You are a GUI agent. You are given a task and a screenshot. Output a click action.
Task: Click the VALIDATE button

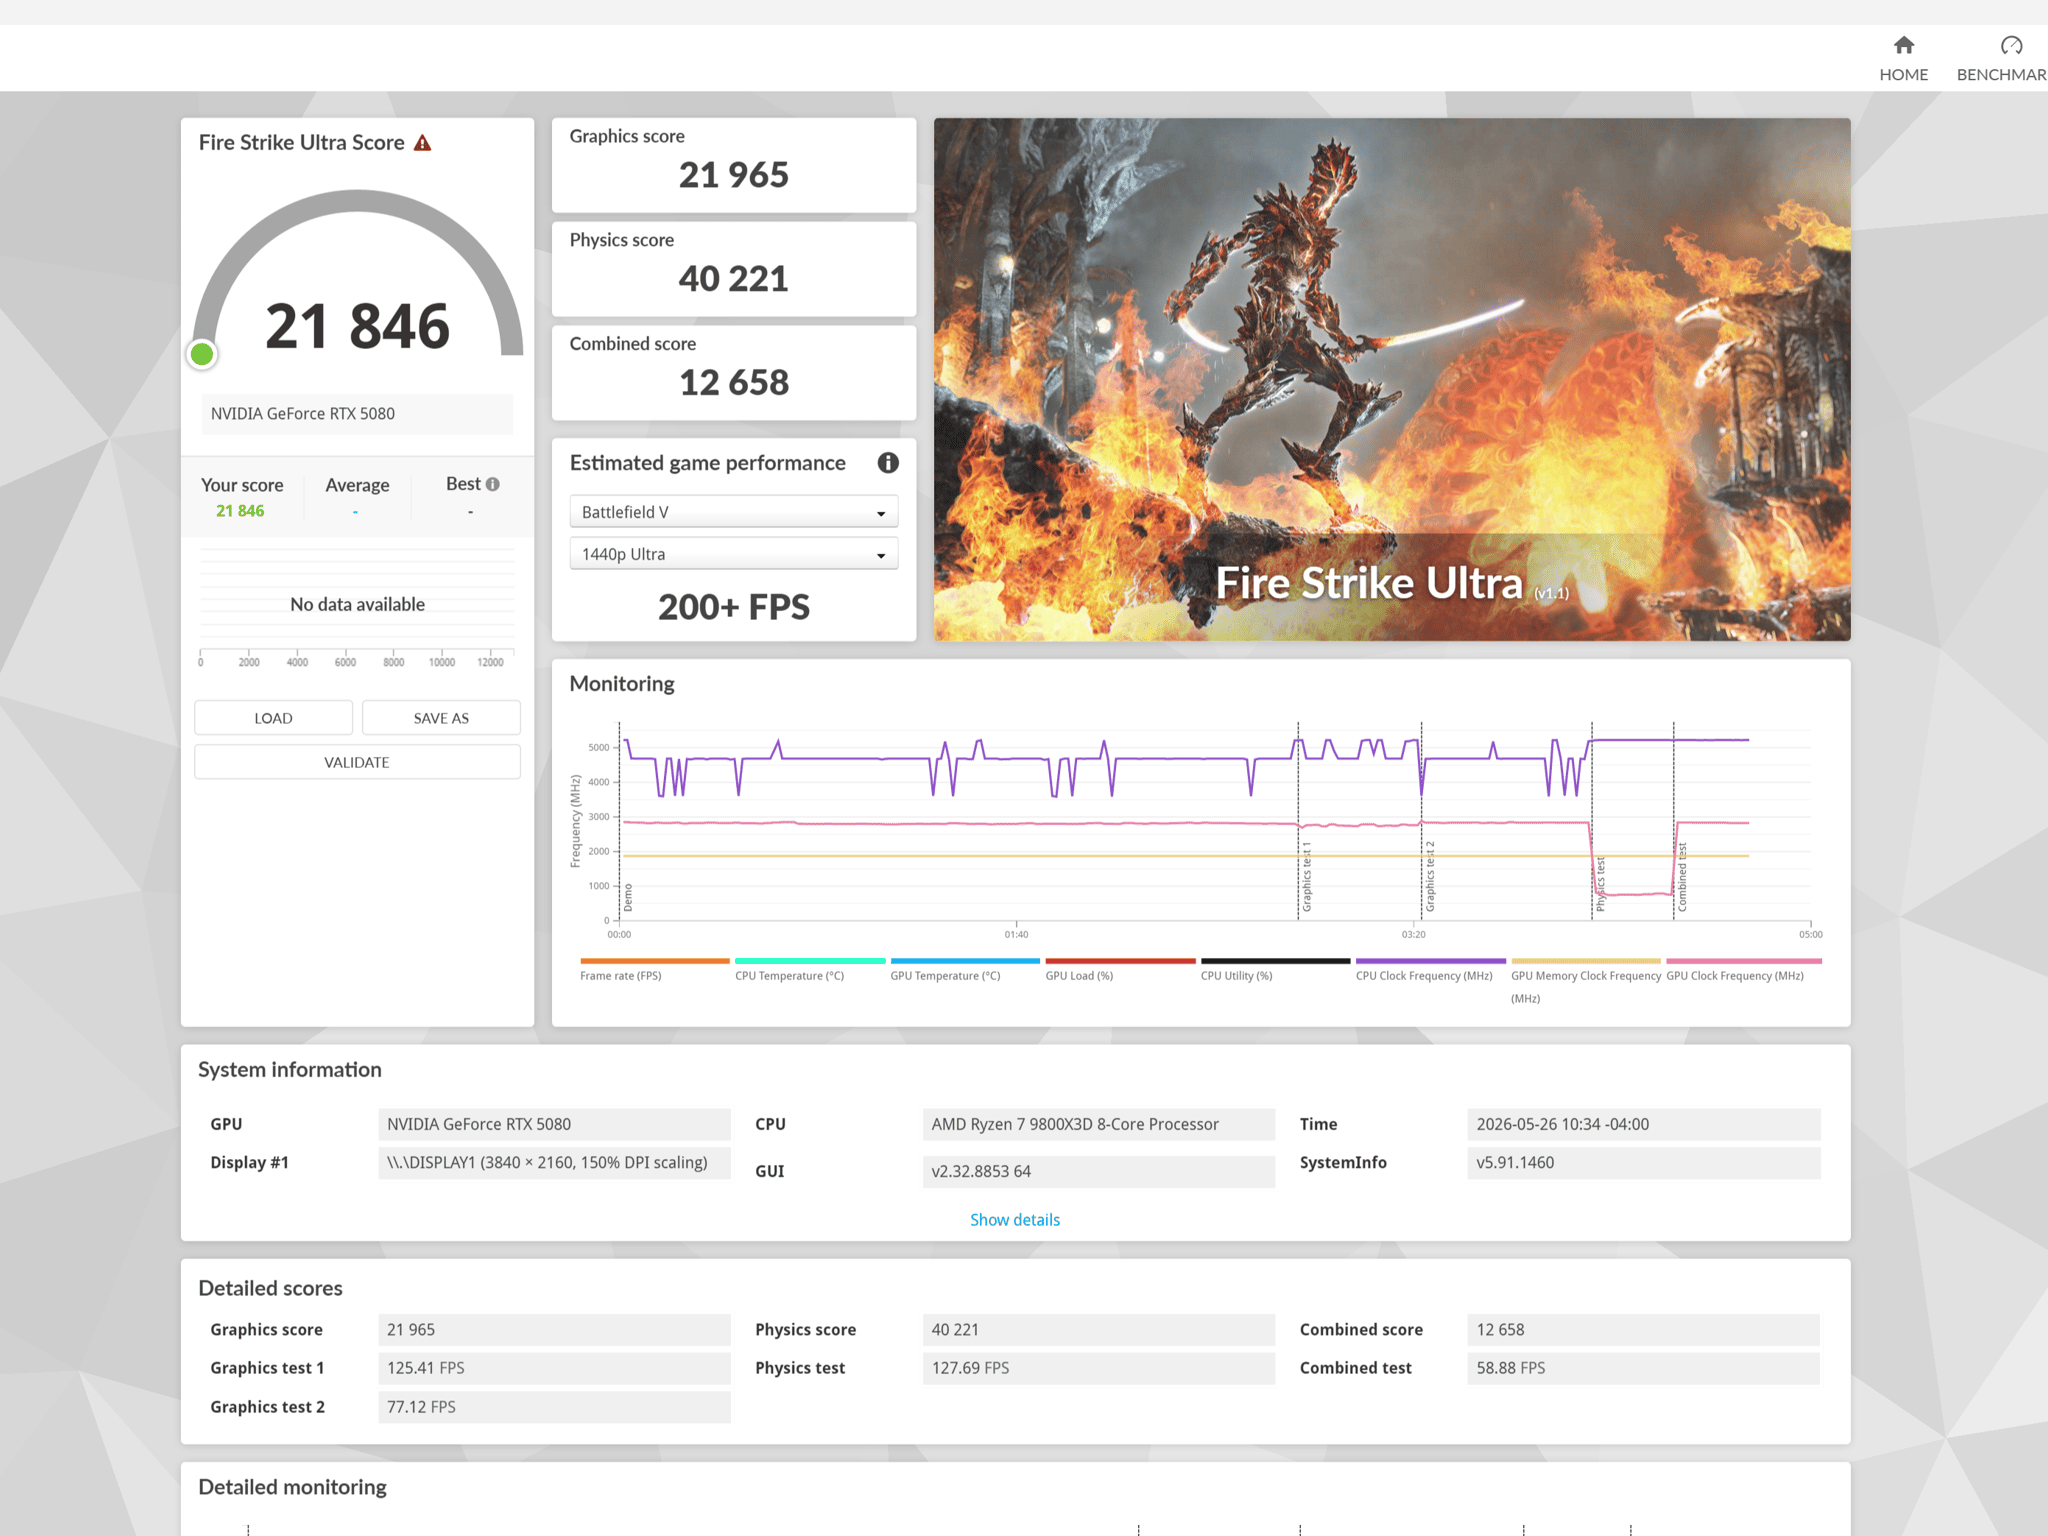click(357, 762)
